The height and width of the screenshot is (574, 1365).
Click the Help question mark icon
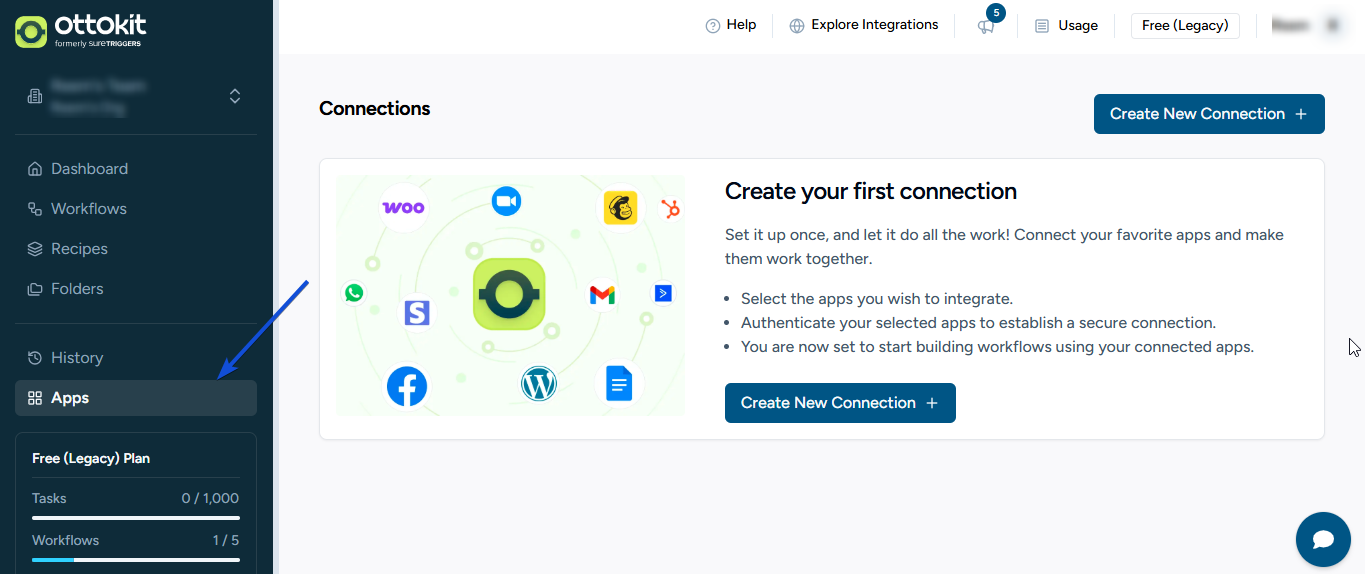[713, 26]
